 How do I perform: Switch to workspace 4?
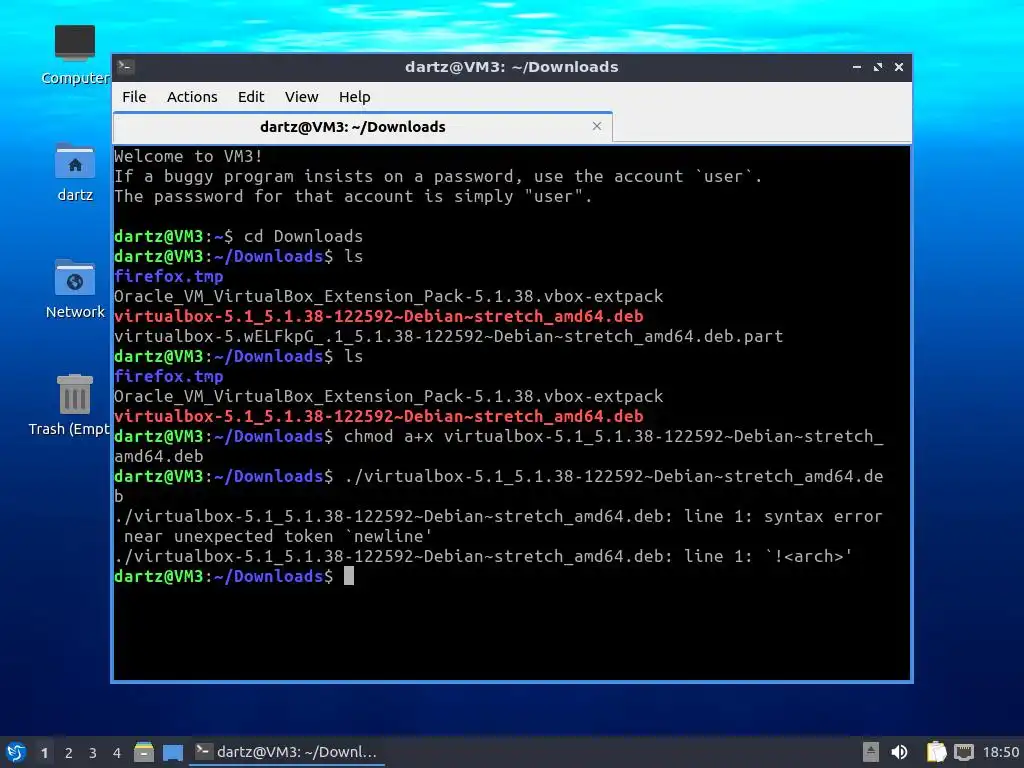(117, 753)
